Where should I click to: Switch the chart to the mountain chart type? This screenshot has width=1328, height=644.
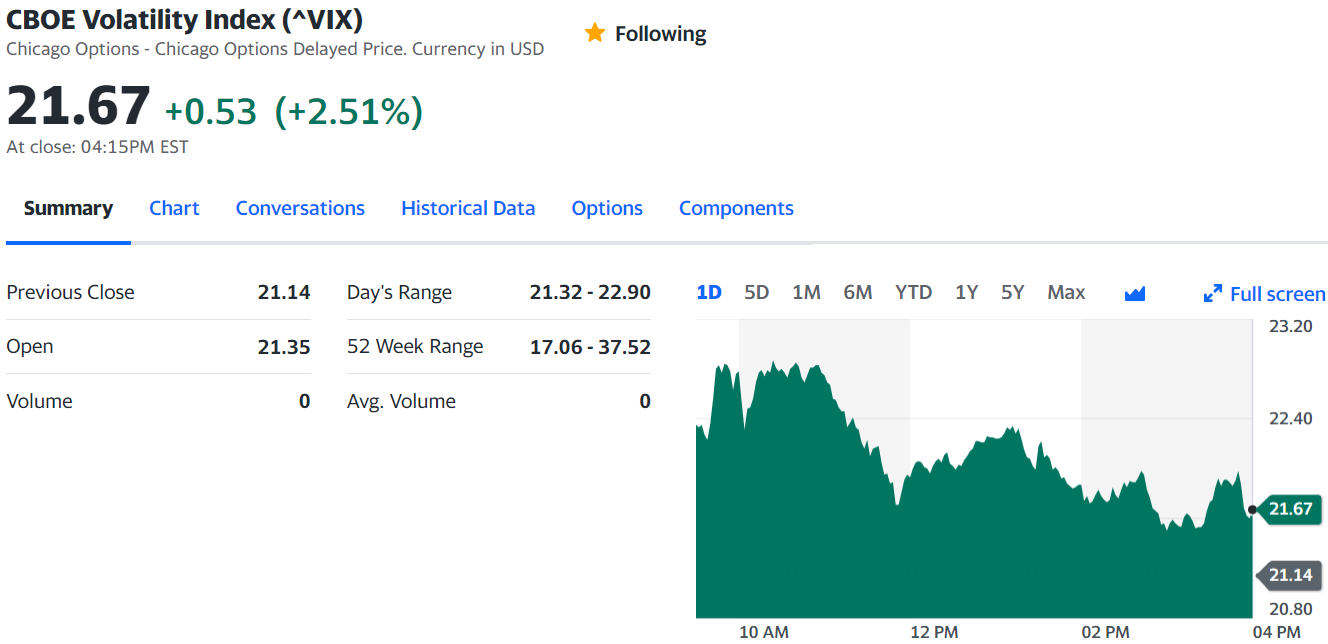[x=1134, y=293]
